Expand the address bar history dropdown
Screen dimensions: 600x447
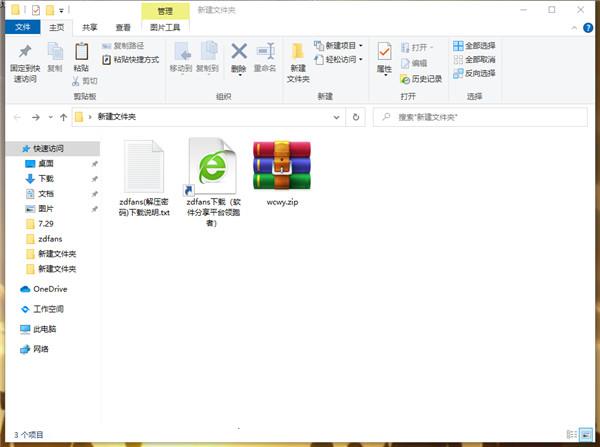[336, 117]
